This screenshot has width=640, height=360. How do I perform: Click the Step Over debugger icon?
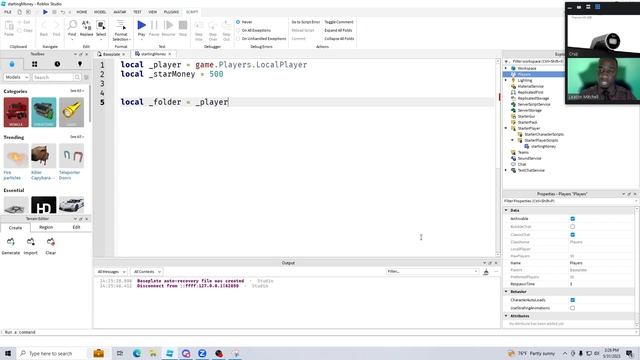pos(213,26)
